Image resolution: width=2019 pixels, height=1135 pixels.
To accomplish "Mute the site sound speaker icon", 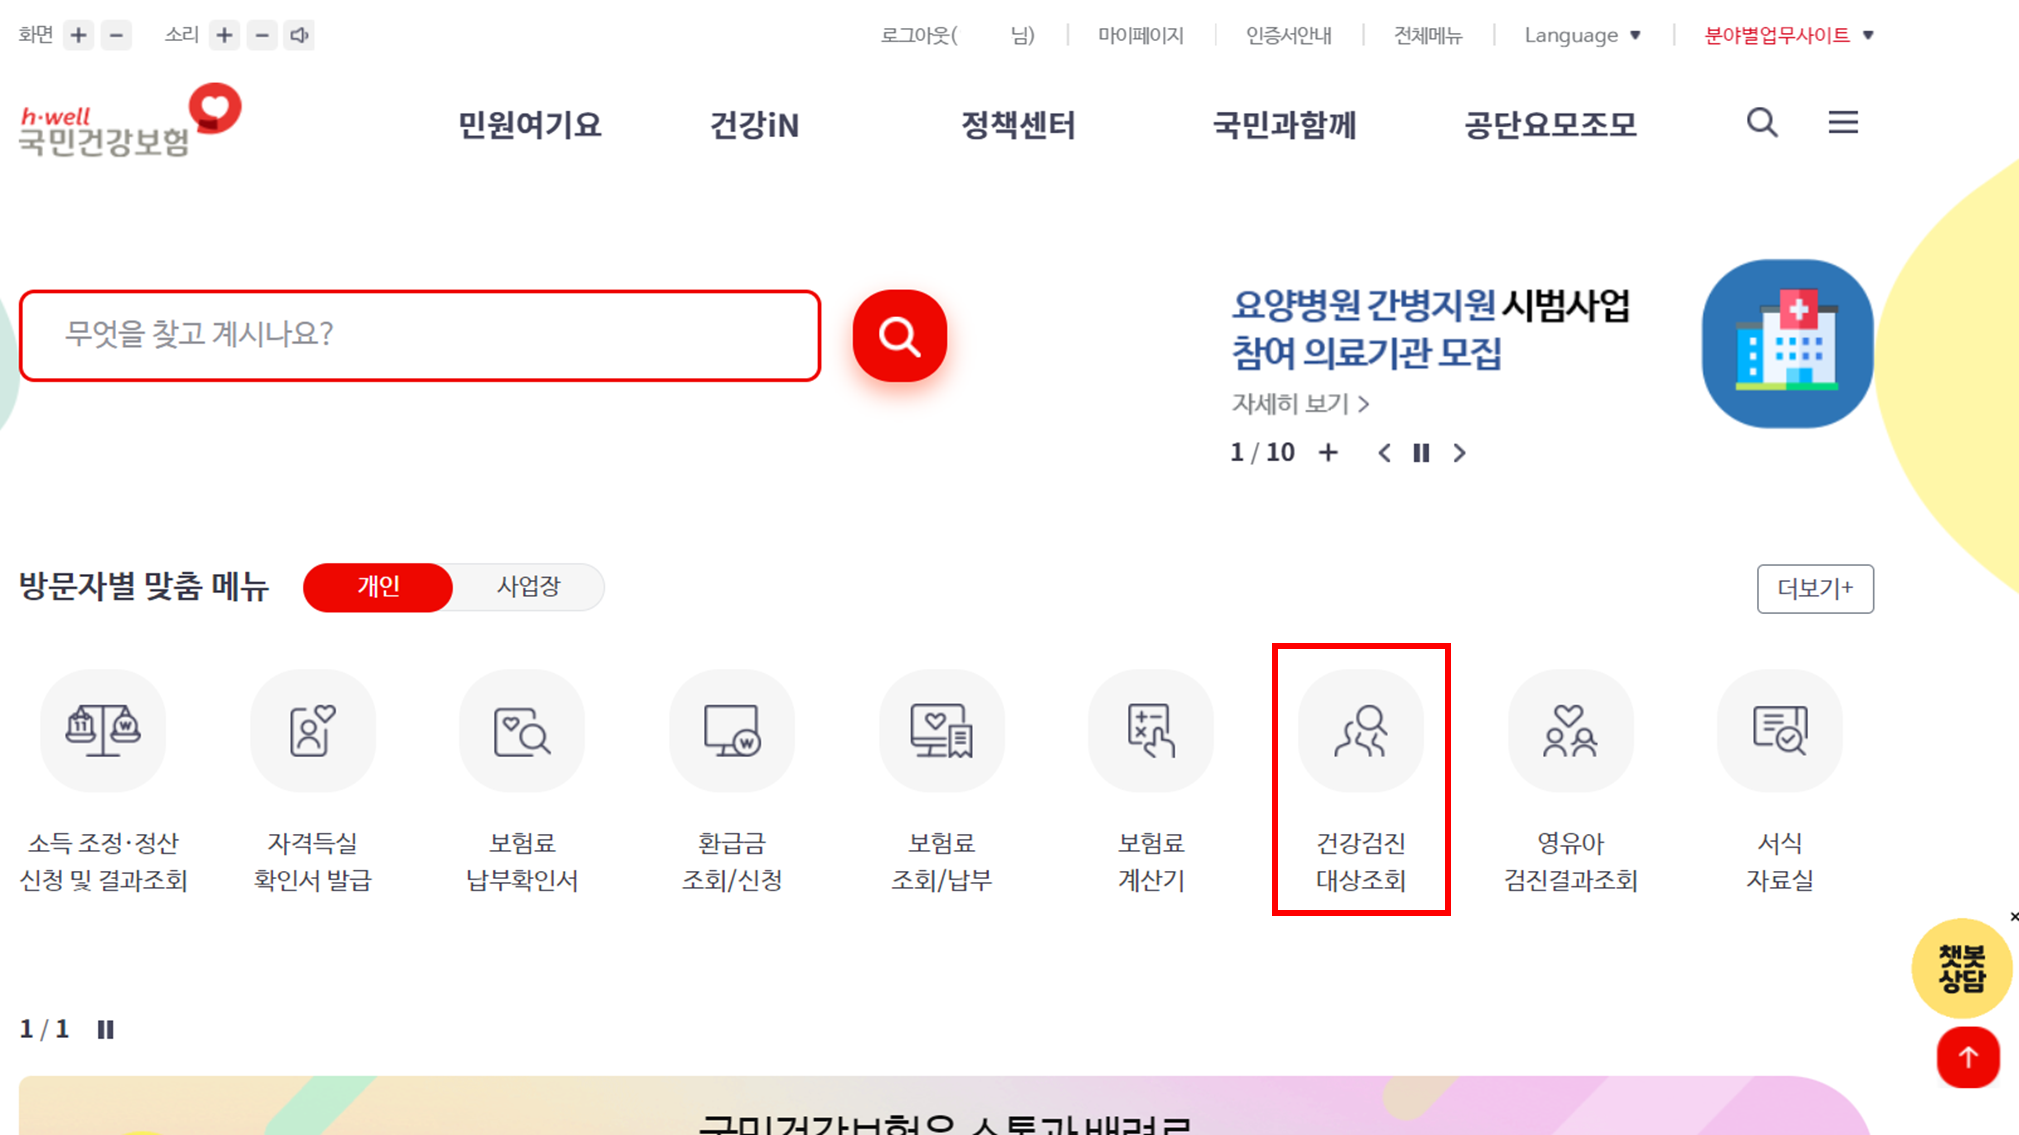I will click(x=299, y=35).
